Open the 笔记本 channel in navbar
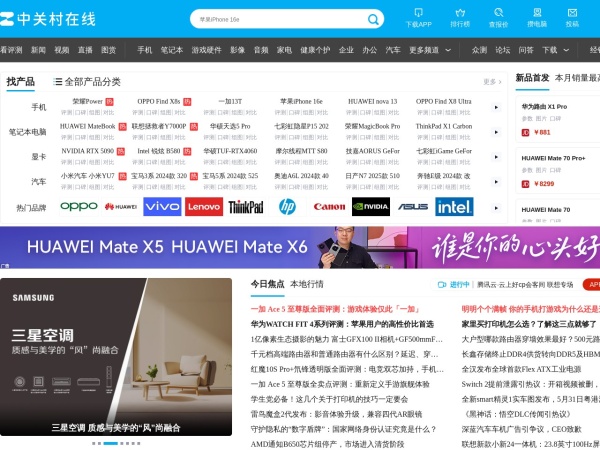Viewport: 600px width, 450px height. coord(172,50)
